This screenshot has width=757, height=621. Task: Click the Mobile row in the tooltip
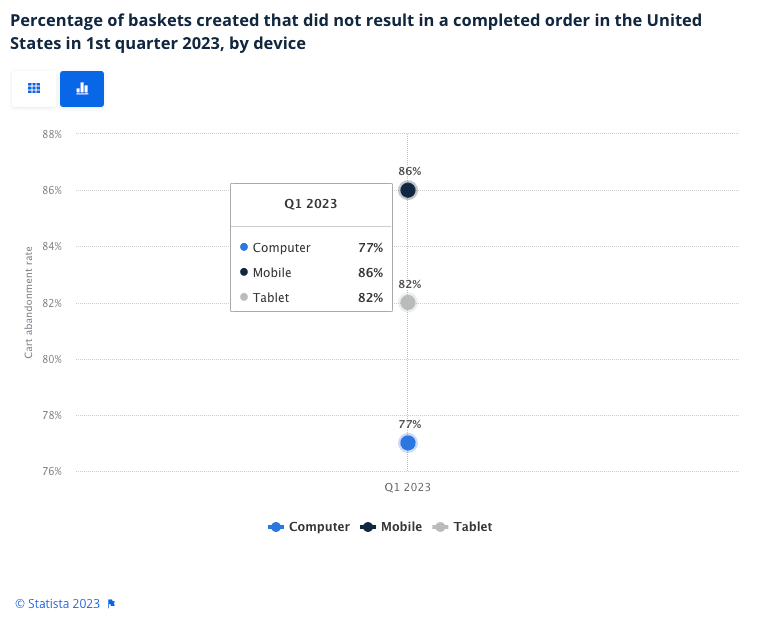pyautogui.click(x=311, y=273)
